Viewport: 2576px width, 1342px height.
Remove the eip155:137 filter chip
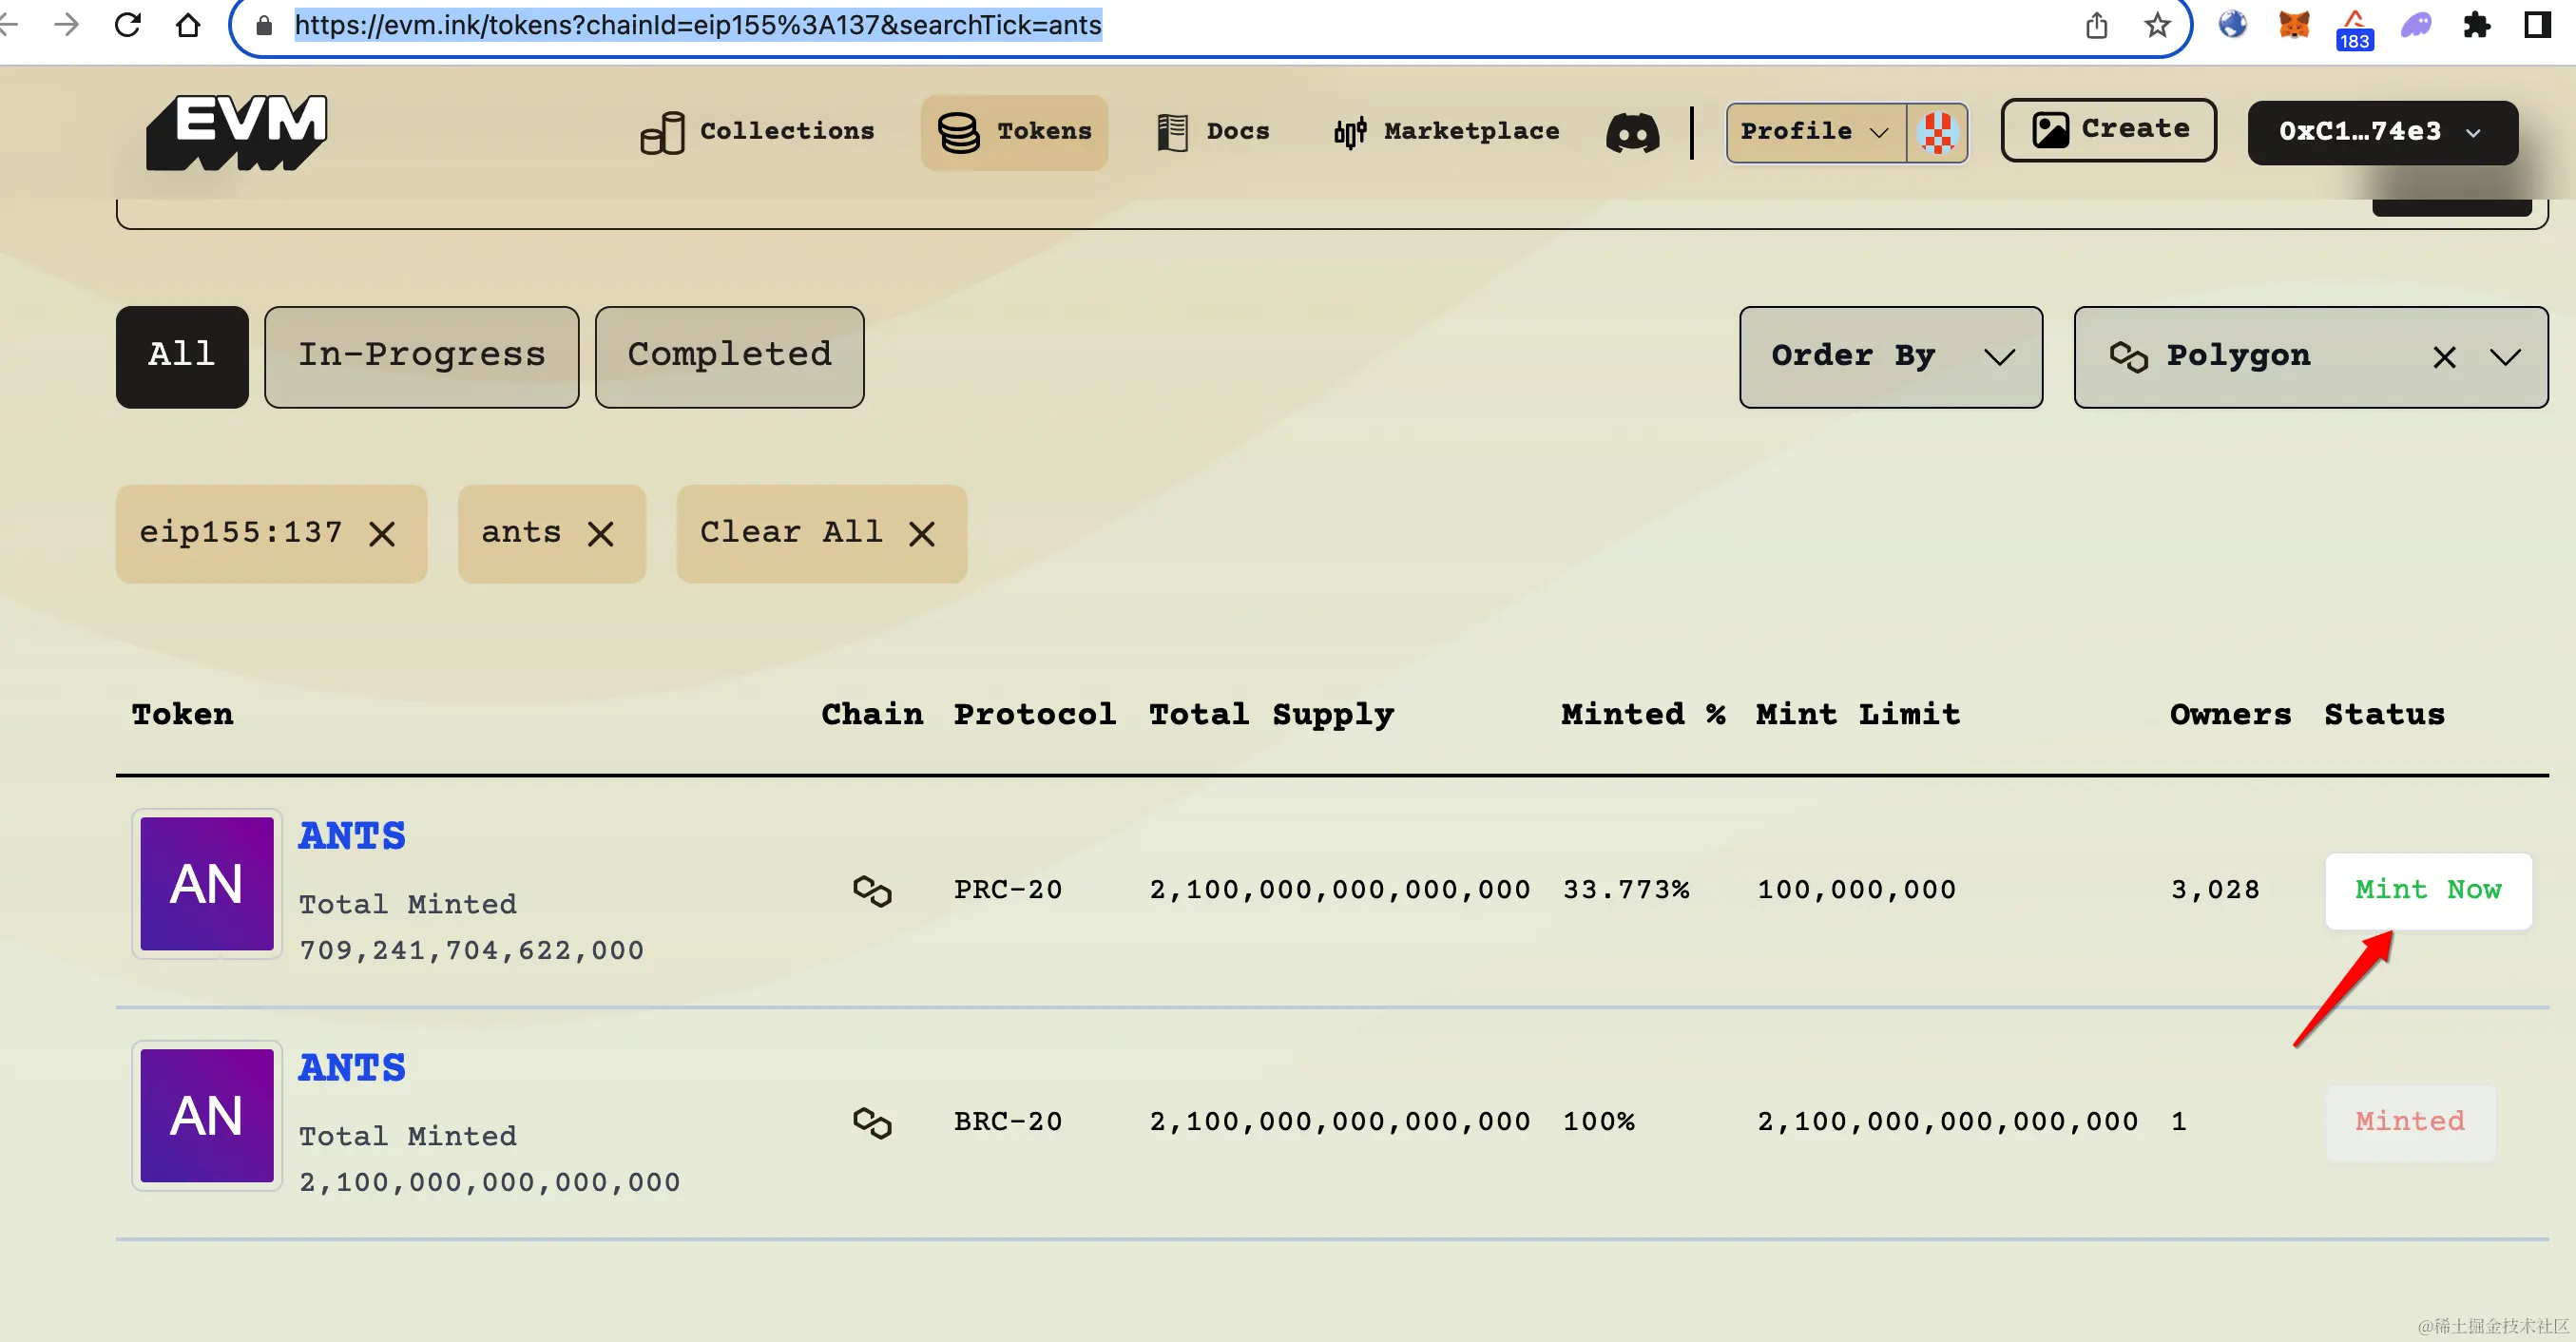382,534
